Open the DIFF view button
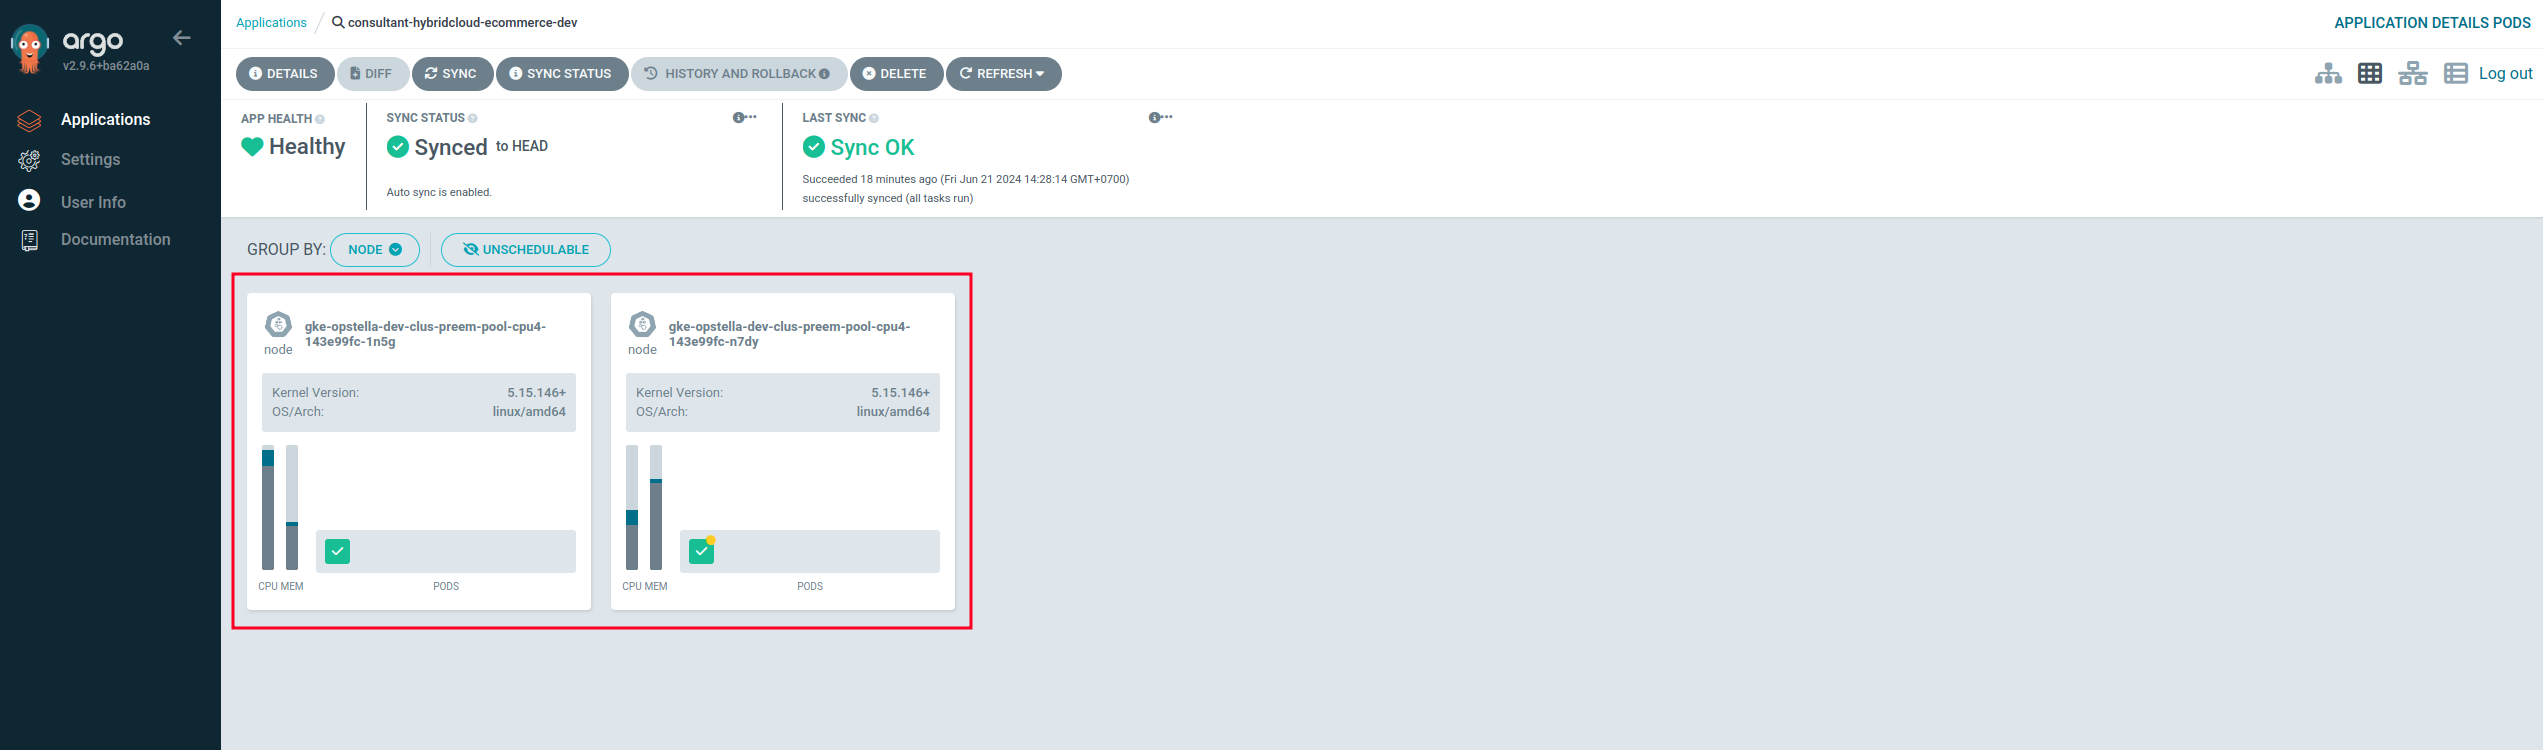 (x=373, y=73)
